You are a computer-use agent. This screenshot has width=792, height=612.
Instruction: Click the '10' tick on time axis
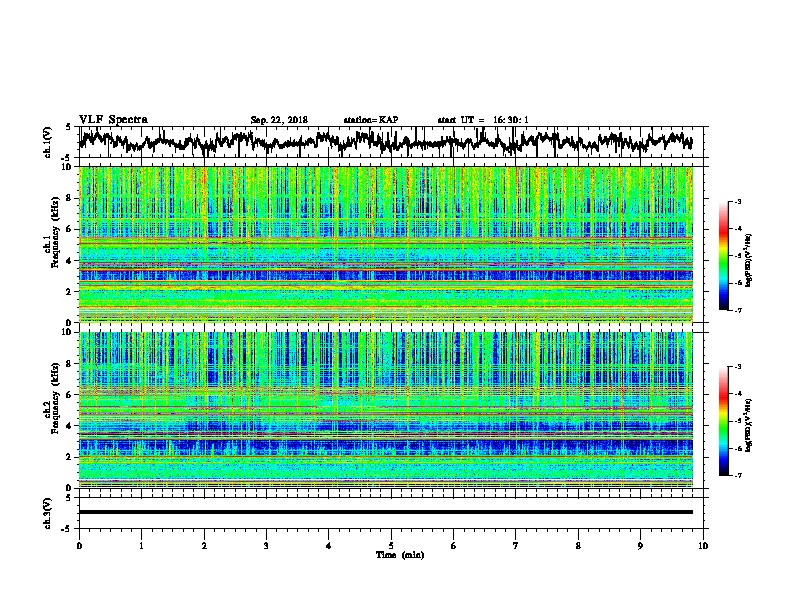703,546
